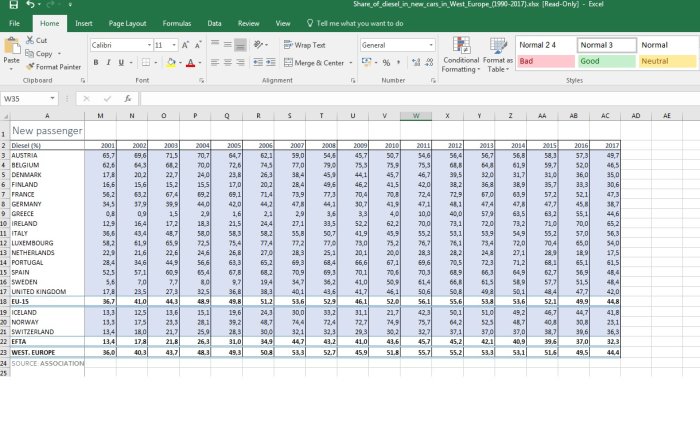Decrease decimal places
This screenshot has height=423, width=700.
coord(429,62)
